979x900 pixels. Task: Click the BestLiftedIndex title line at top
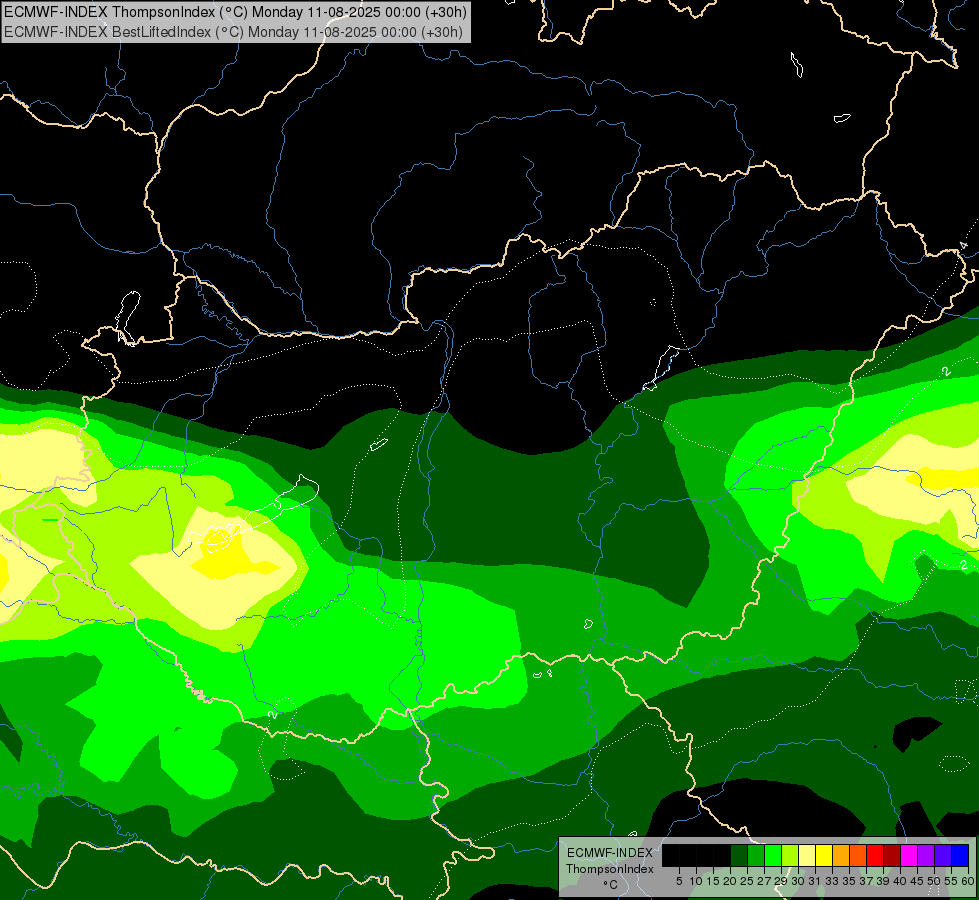click(x=233, y=31)
